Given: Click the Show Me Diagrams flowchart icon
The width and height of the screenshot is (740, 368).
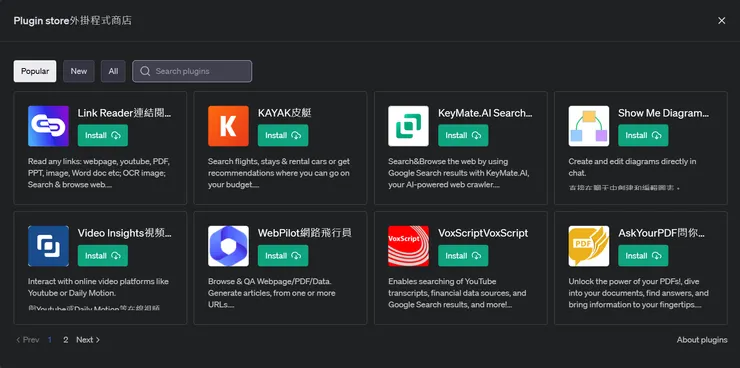Looking at the screenshot, I should (x=589, y=126).
